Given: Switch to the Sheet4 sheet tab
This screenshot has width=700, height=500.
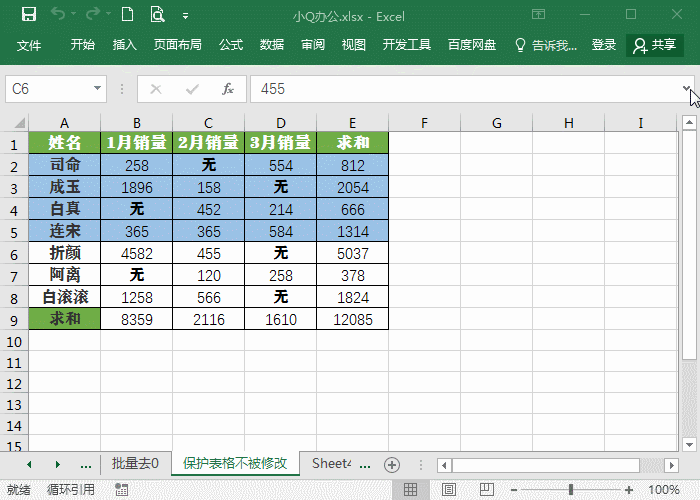Looking at the screenshot, I should tap(331, 463).
